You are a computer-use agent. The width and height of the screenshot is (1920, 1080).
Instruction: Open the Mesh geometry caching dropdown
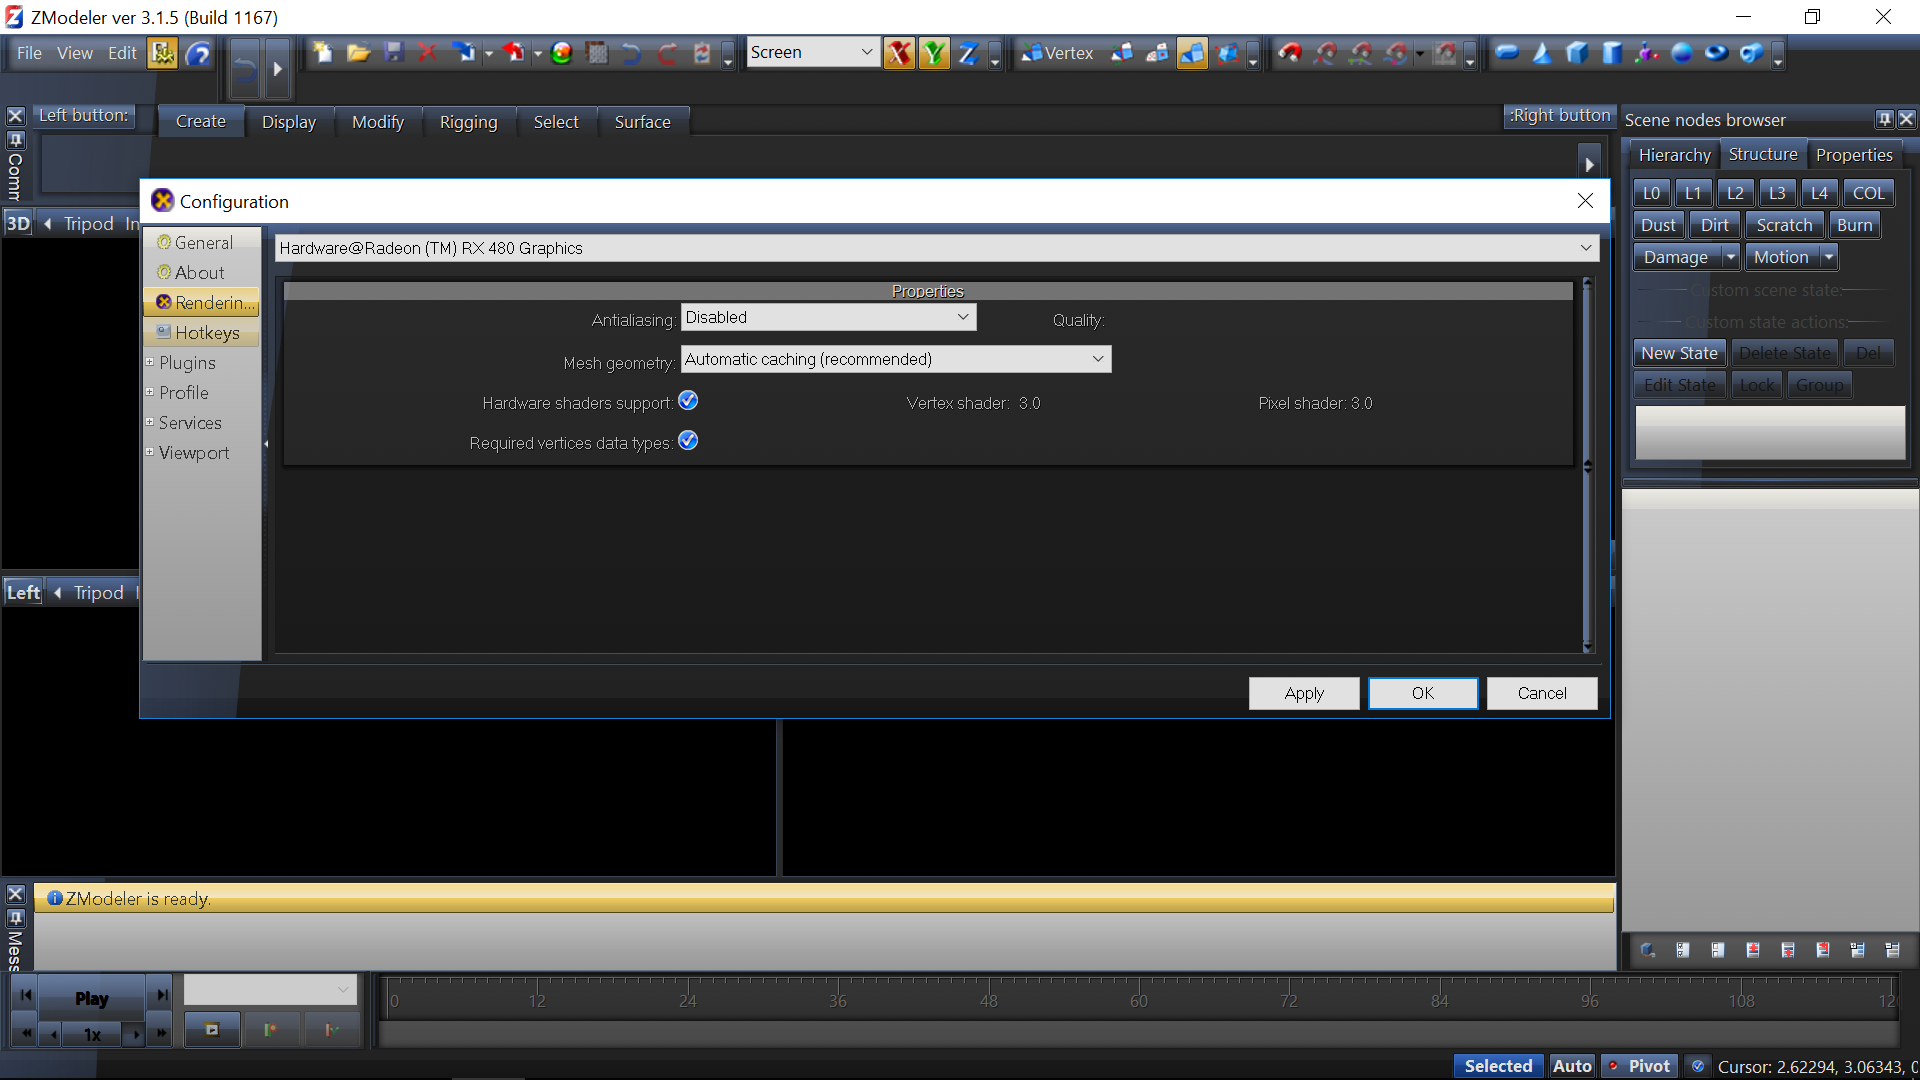(x=895, y=359)
